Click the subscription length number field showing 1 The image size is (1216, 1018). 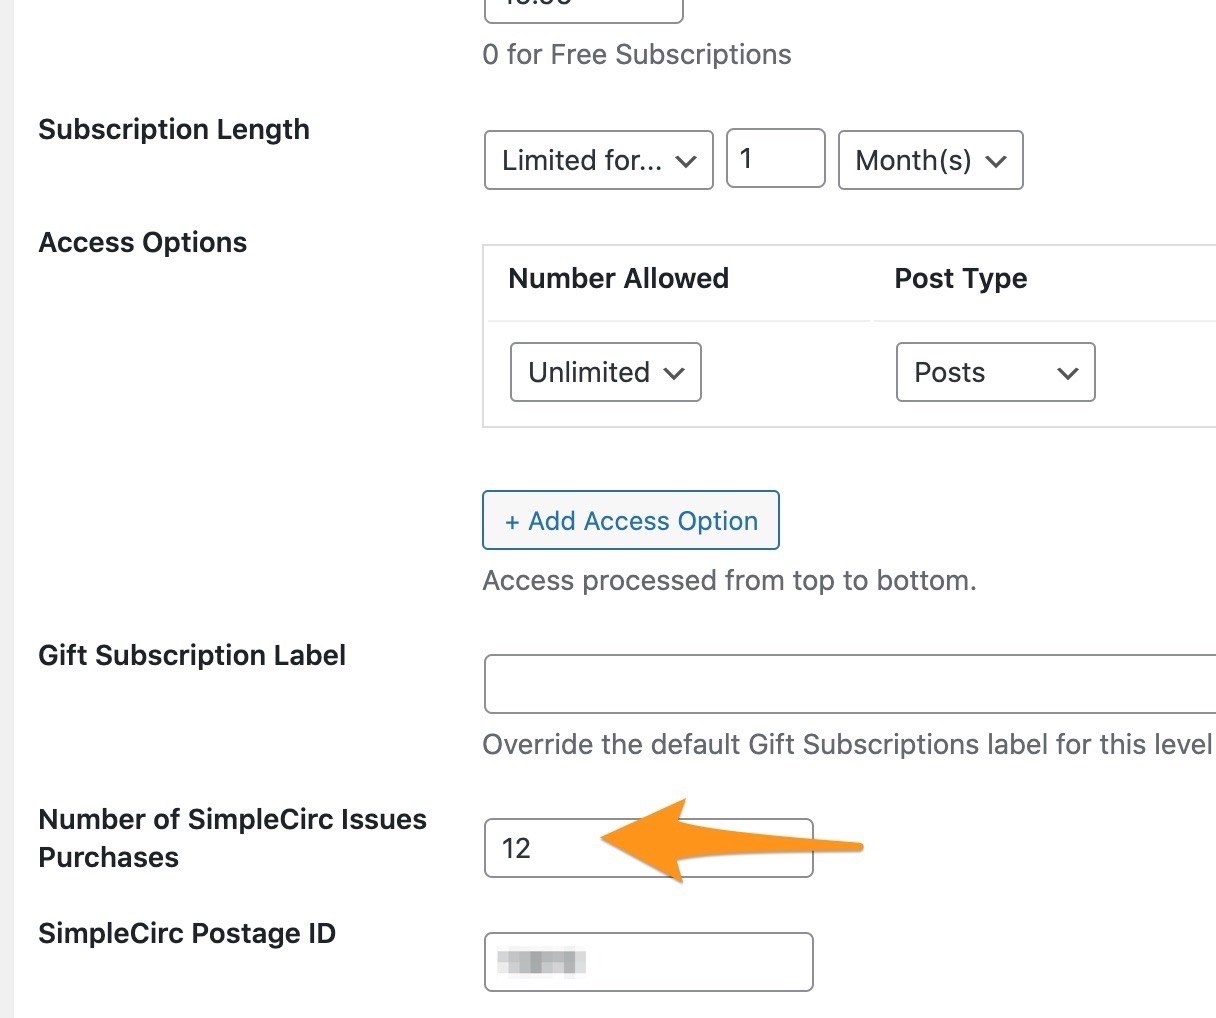click(775, 160)
